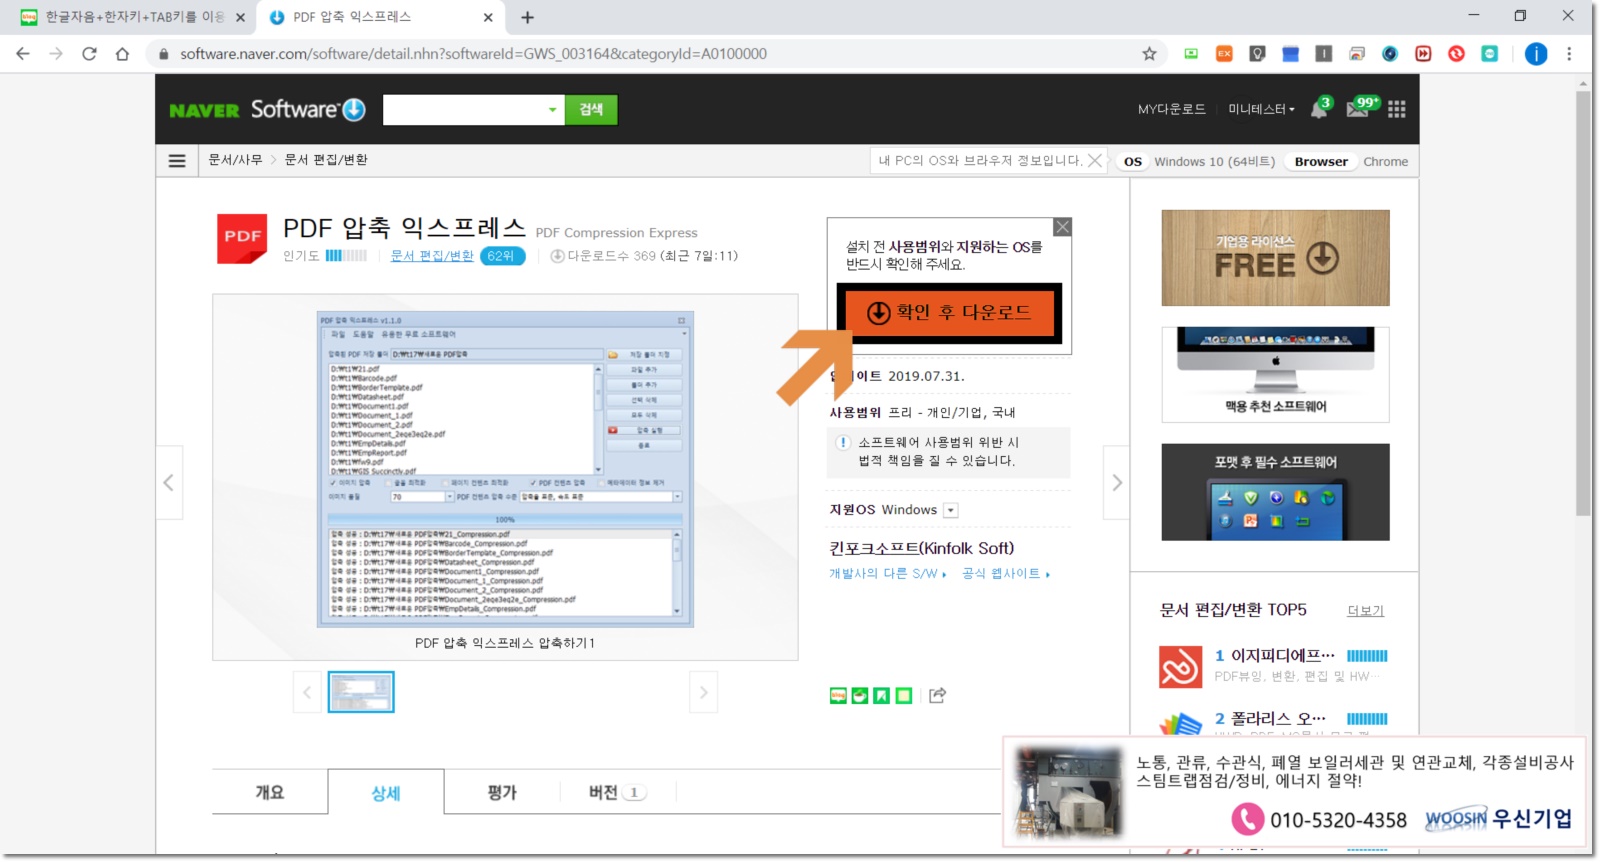1600x862 pixels.
Task: Go to previous thumbnail with left arrow
Action: (307, 692)
